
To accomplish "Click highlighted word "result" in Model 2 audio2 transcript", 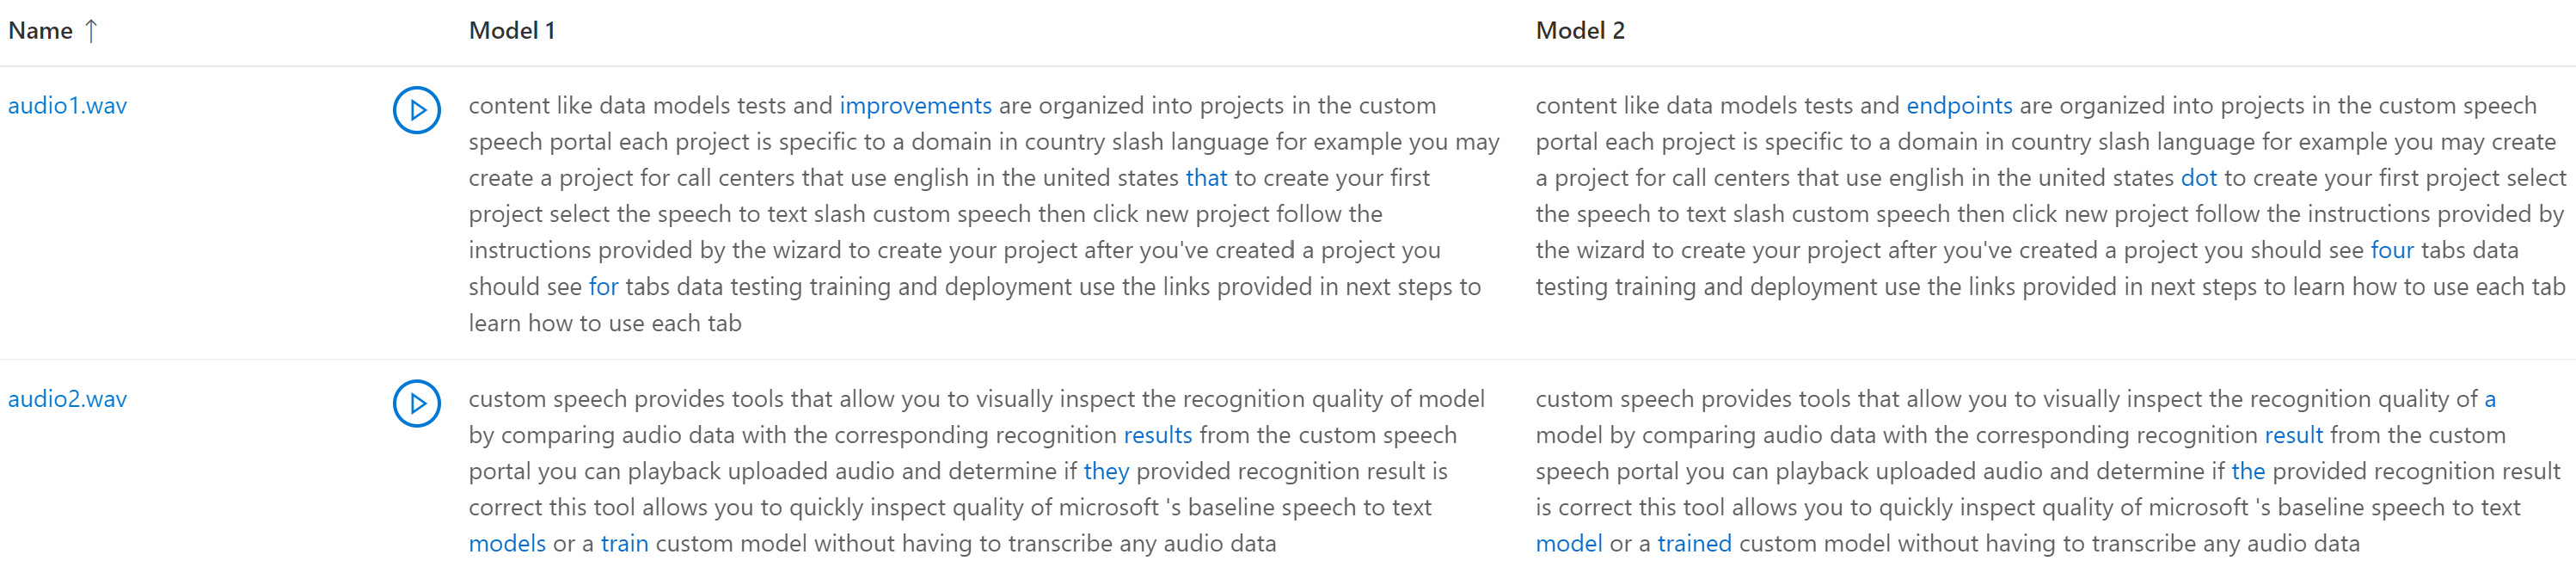I will pos(2293,435).
